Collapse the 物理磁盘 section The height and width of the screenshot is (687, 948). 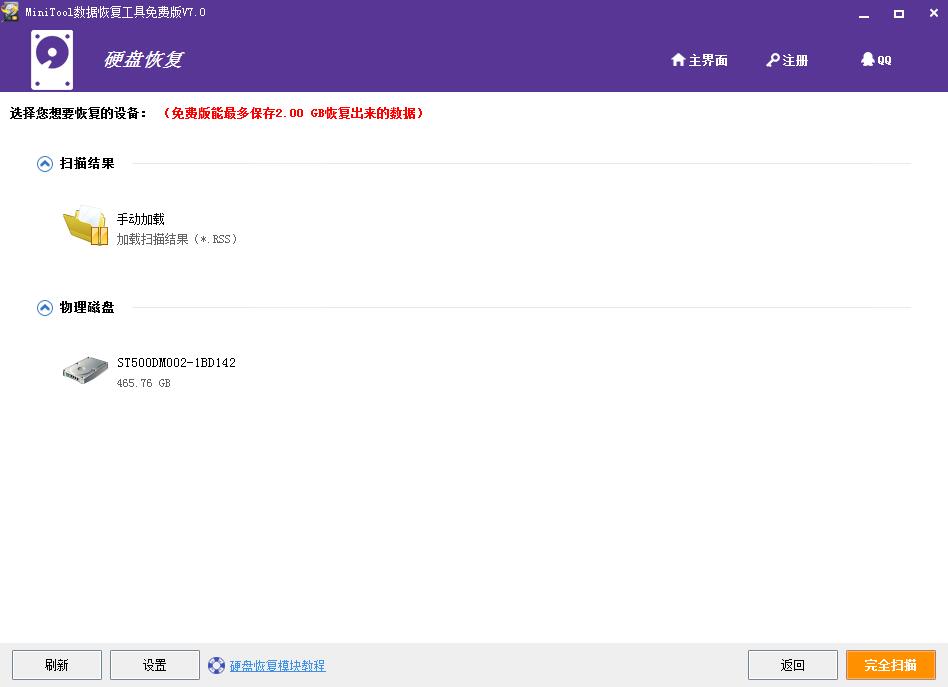tap(45, 308)
